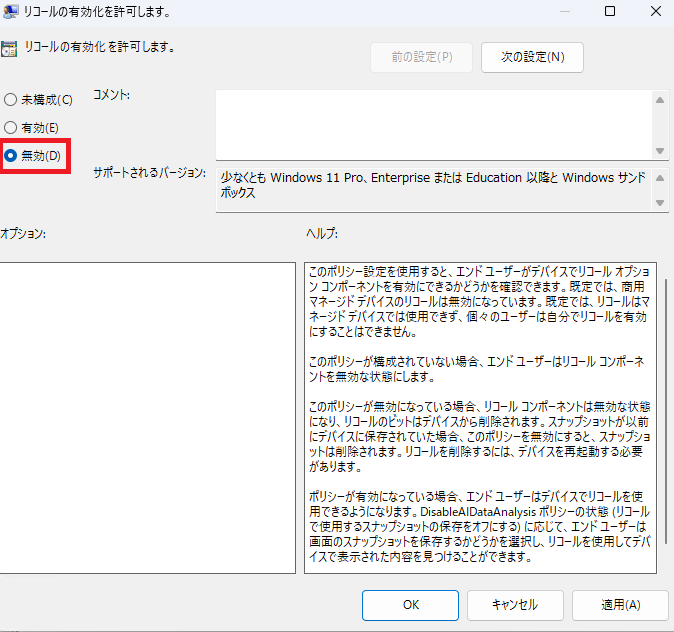The height and width of the screenshot is (632, 674).
Task: Click the policy setting icon beside heading
Action: pyautogui.click(x=9, y=49)
